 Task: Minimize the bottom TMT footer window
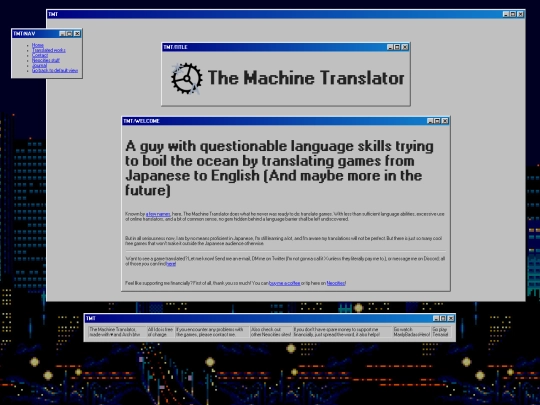click(436, 318)
